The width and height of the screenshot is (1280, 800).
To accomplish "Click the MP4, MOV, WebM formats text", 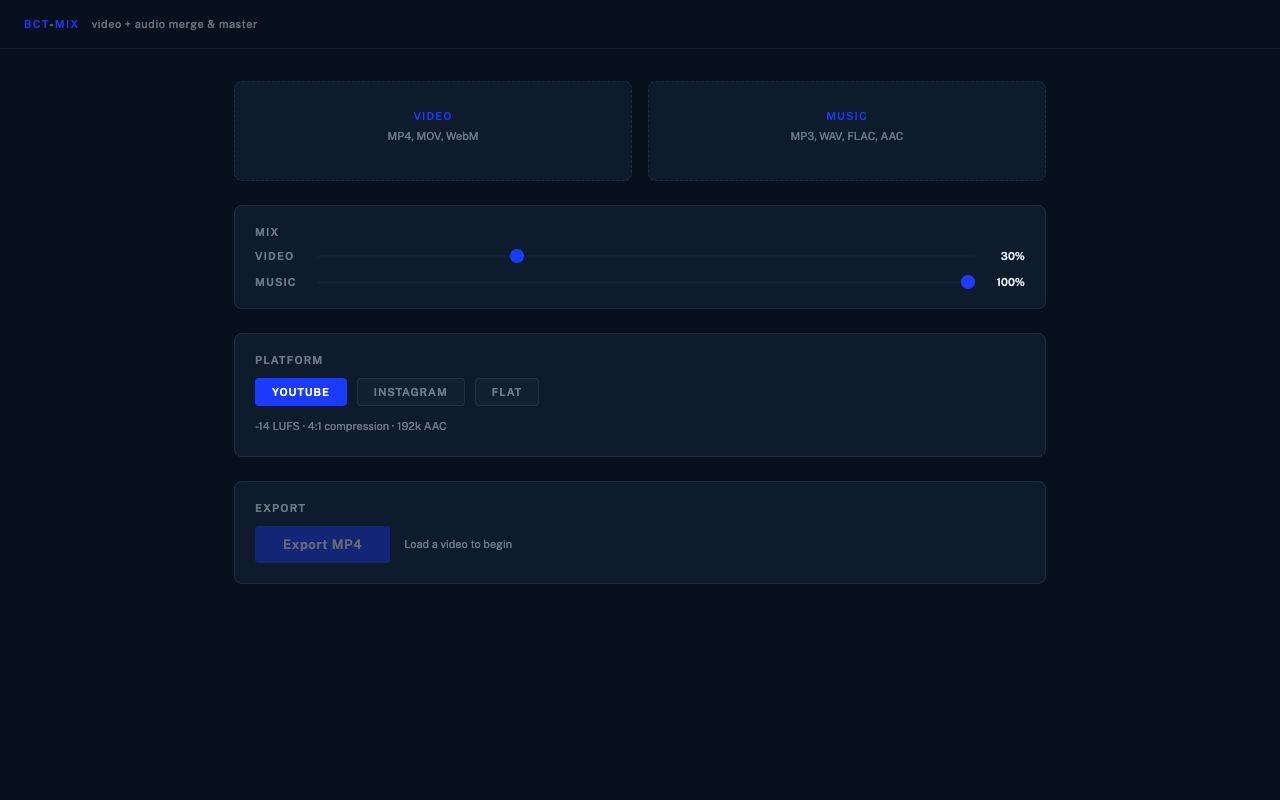I will [432, 136].
